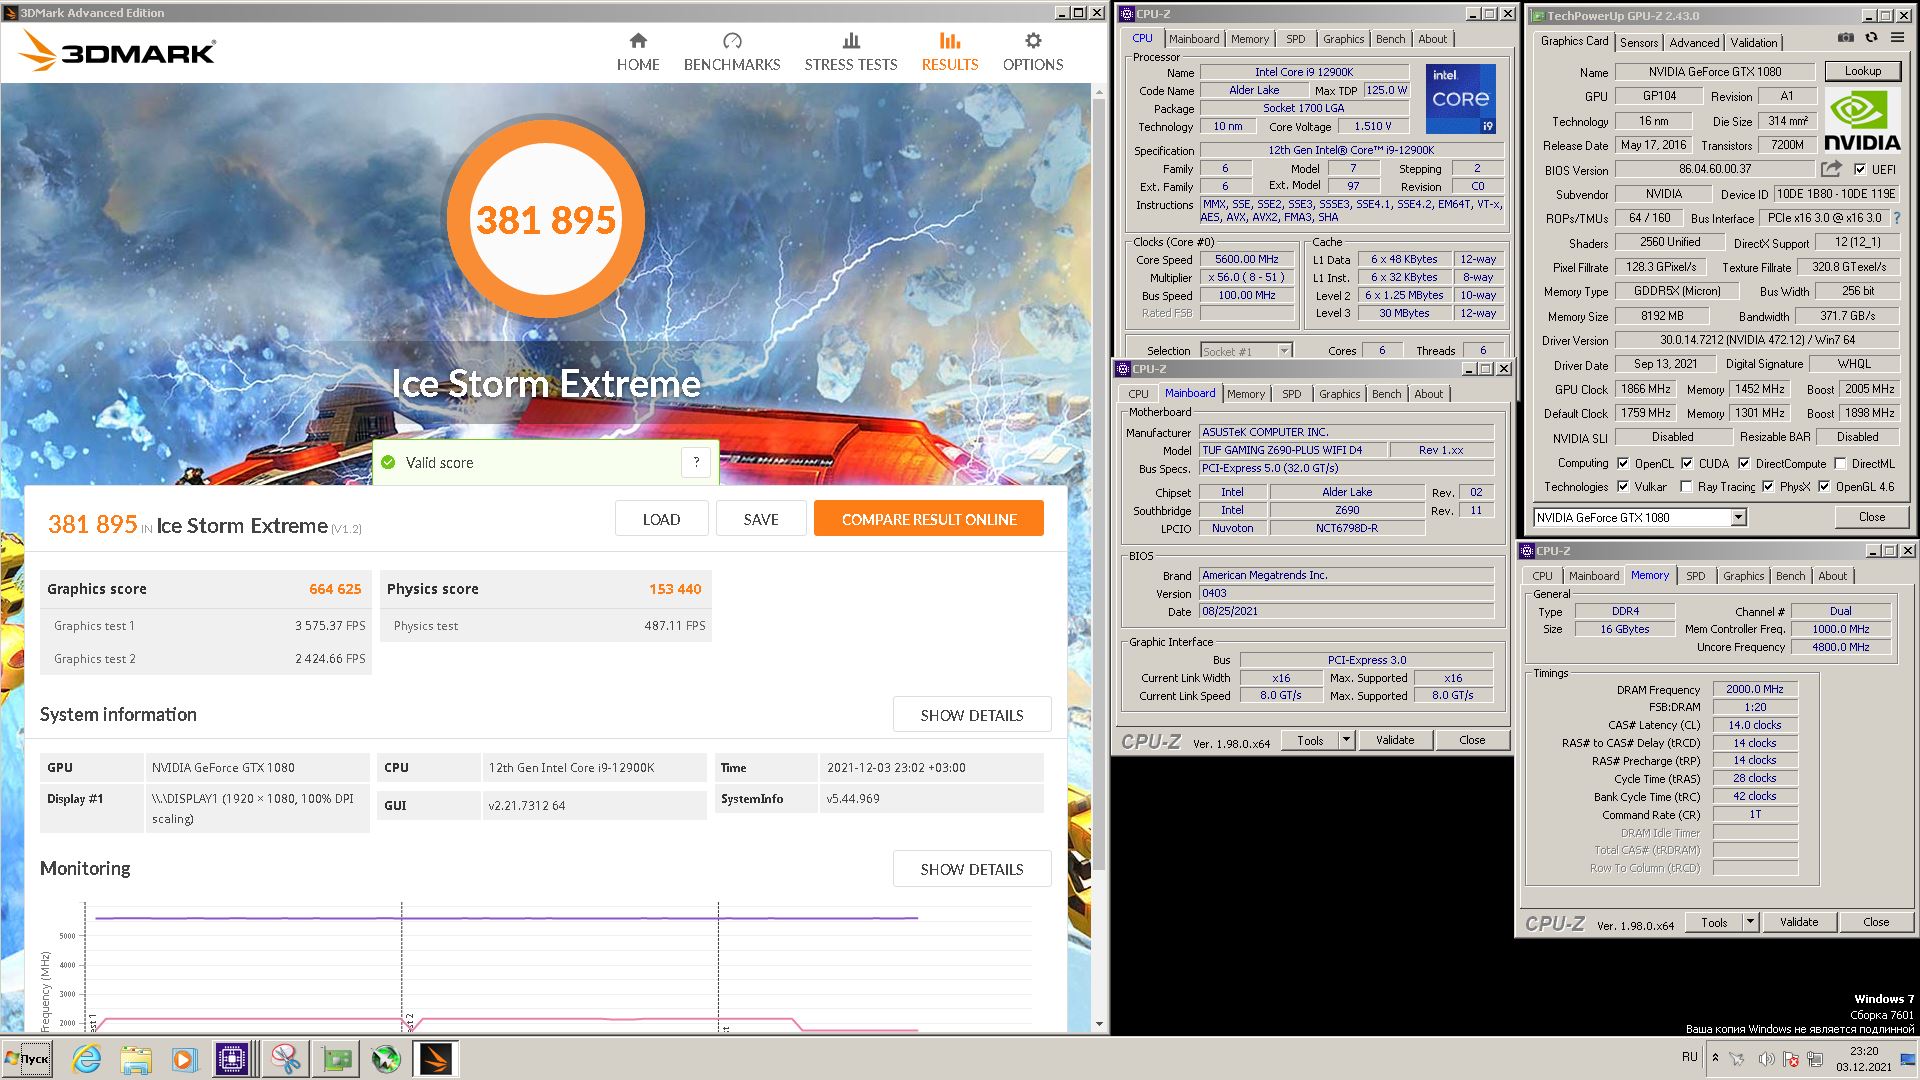The image size is (1920, 1080).
Task: Toggle the Ray Tracing checkbox
Action: [1687, 487]
